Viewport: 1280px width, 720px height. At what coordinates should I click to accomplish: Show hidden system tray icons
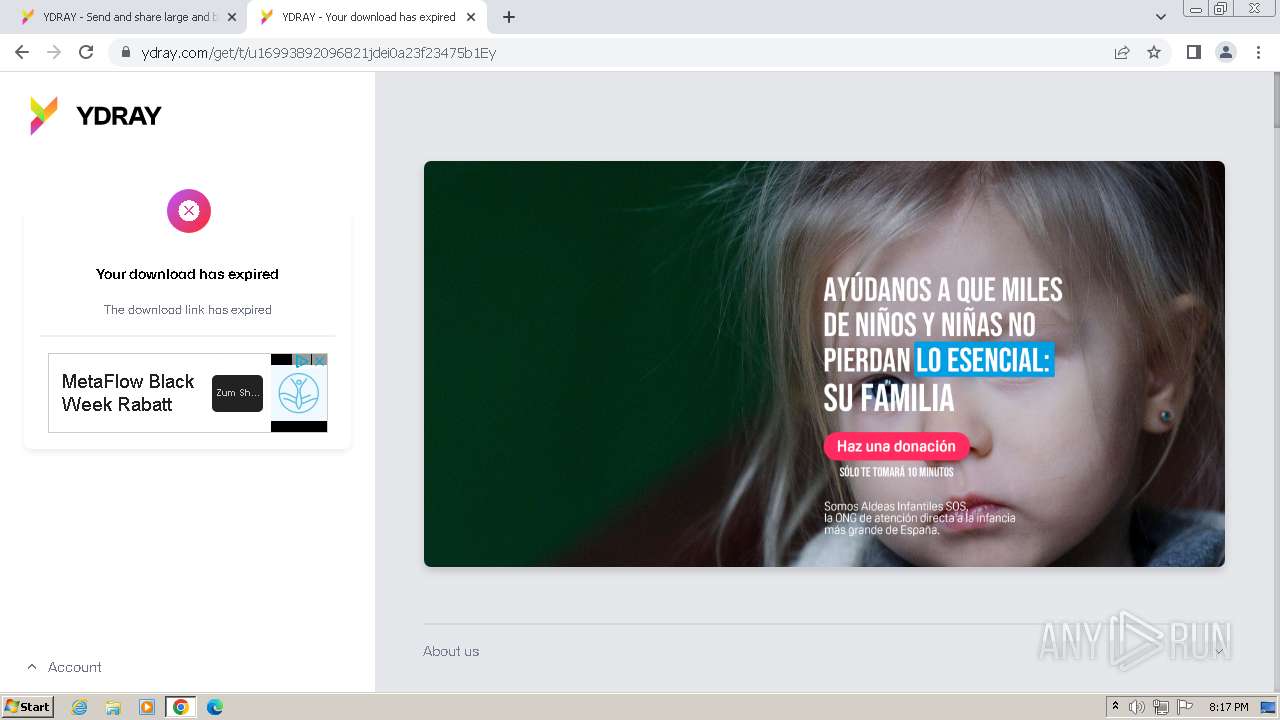click(1115, 707)
